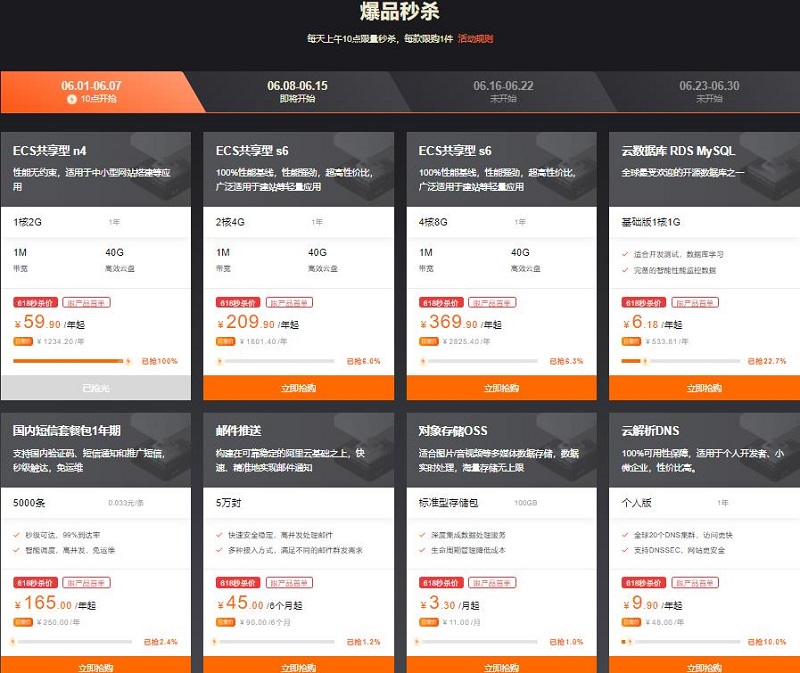
Task: Click the clock icon beside 10点开始
Action: point(71,99)
